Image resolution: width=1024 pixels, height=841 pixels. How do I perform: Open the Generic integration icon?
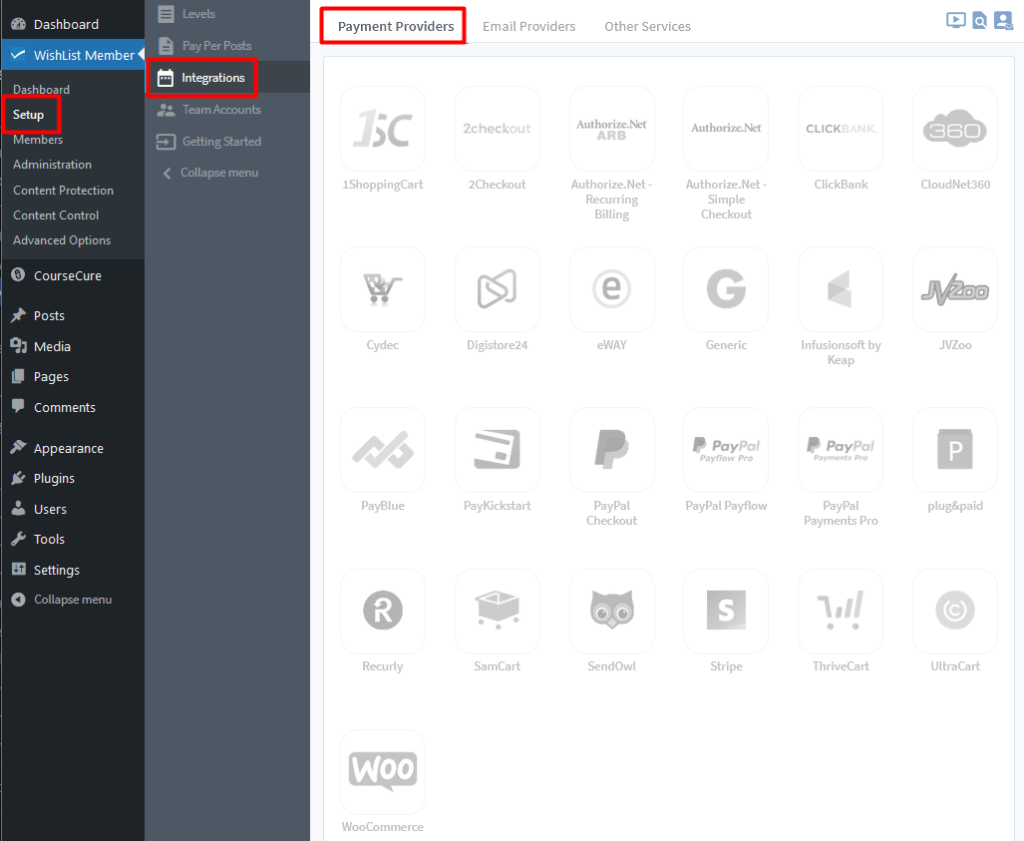coord(726,289)
